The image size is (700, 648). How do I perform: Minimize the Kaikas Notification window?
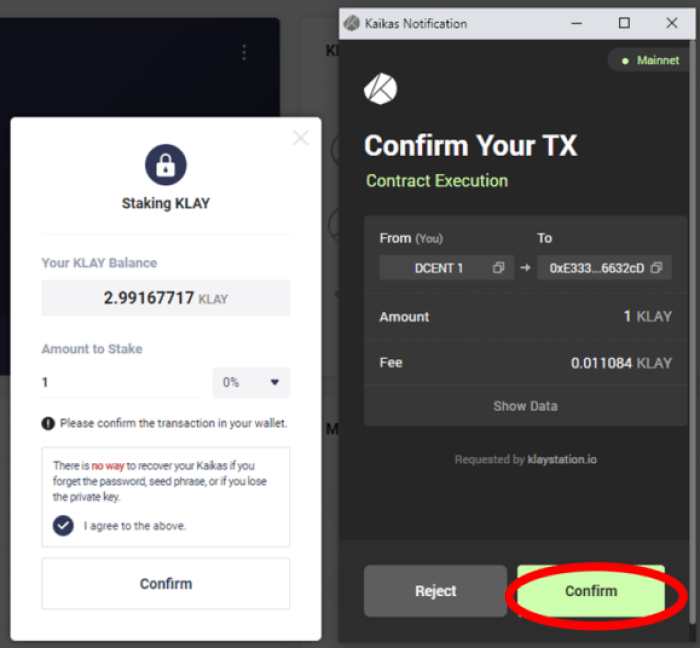pyautogui.click(x=576, y=23)
